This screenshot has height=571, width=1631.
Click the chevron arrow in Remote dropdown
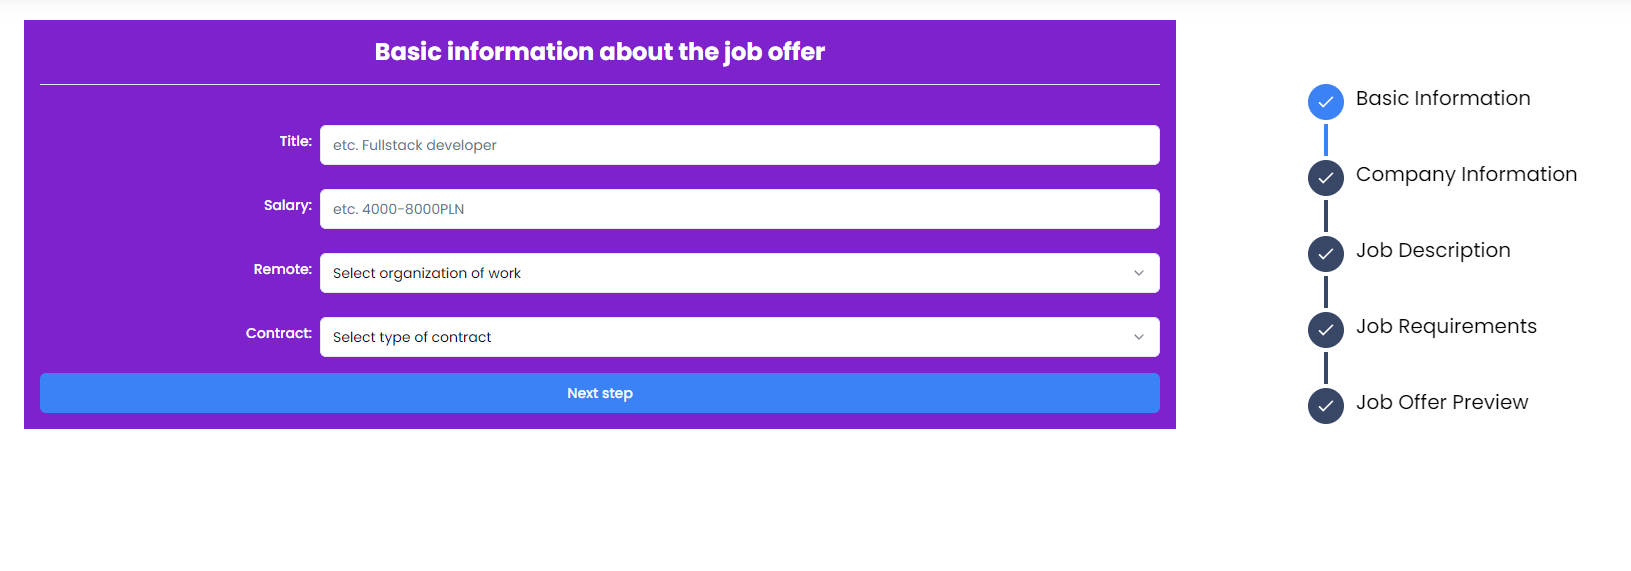click(x=1138, y=273)
